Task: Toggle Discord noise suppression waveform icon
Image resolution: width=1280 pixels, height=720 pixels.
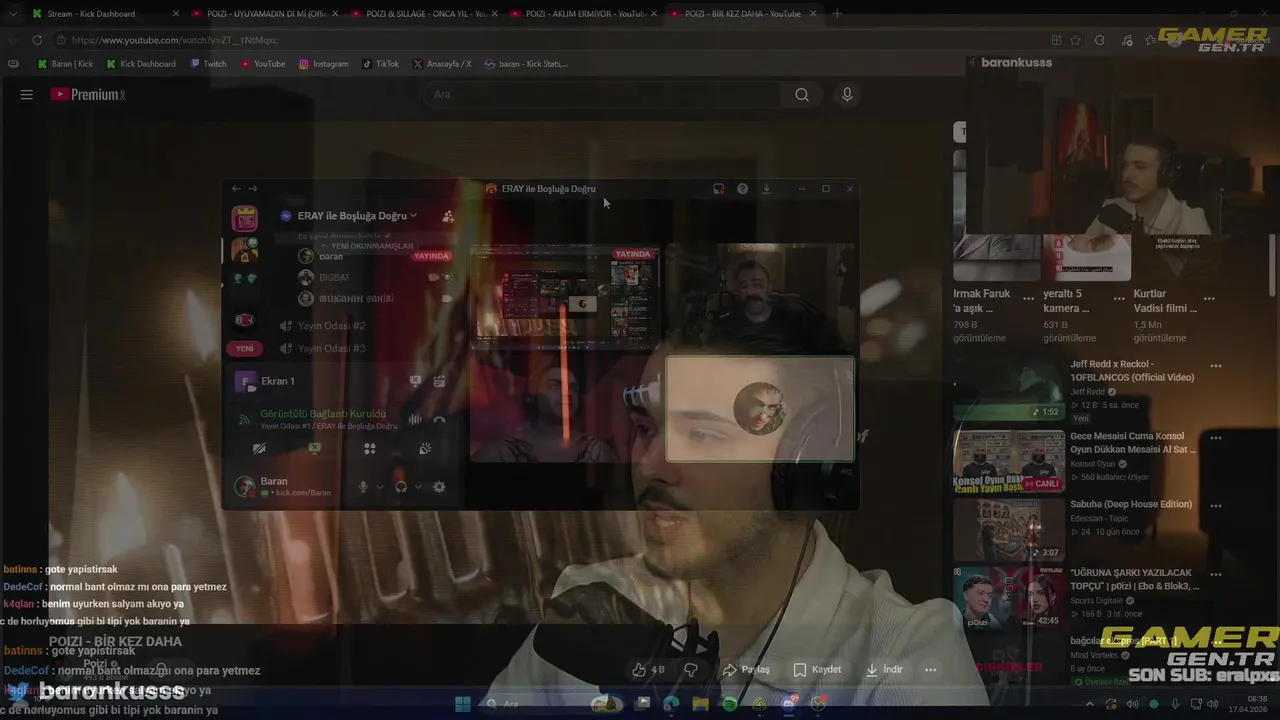Action: [415, 420]
